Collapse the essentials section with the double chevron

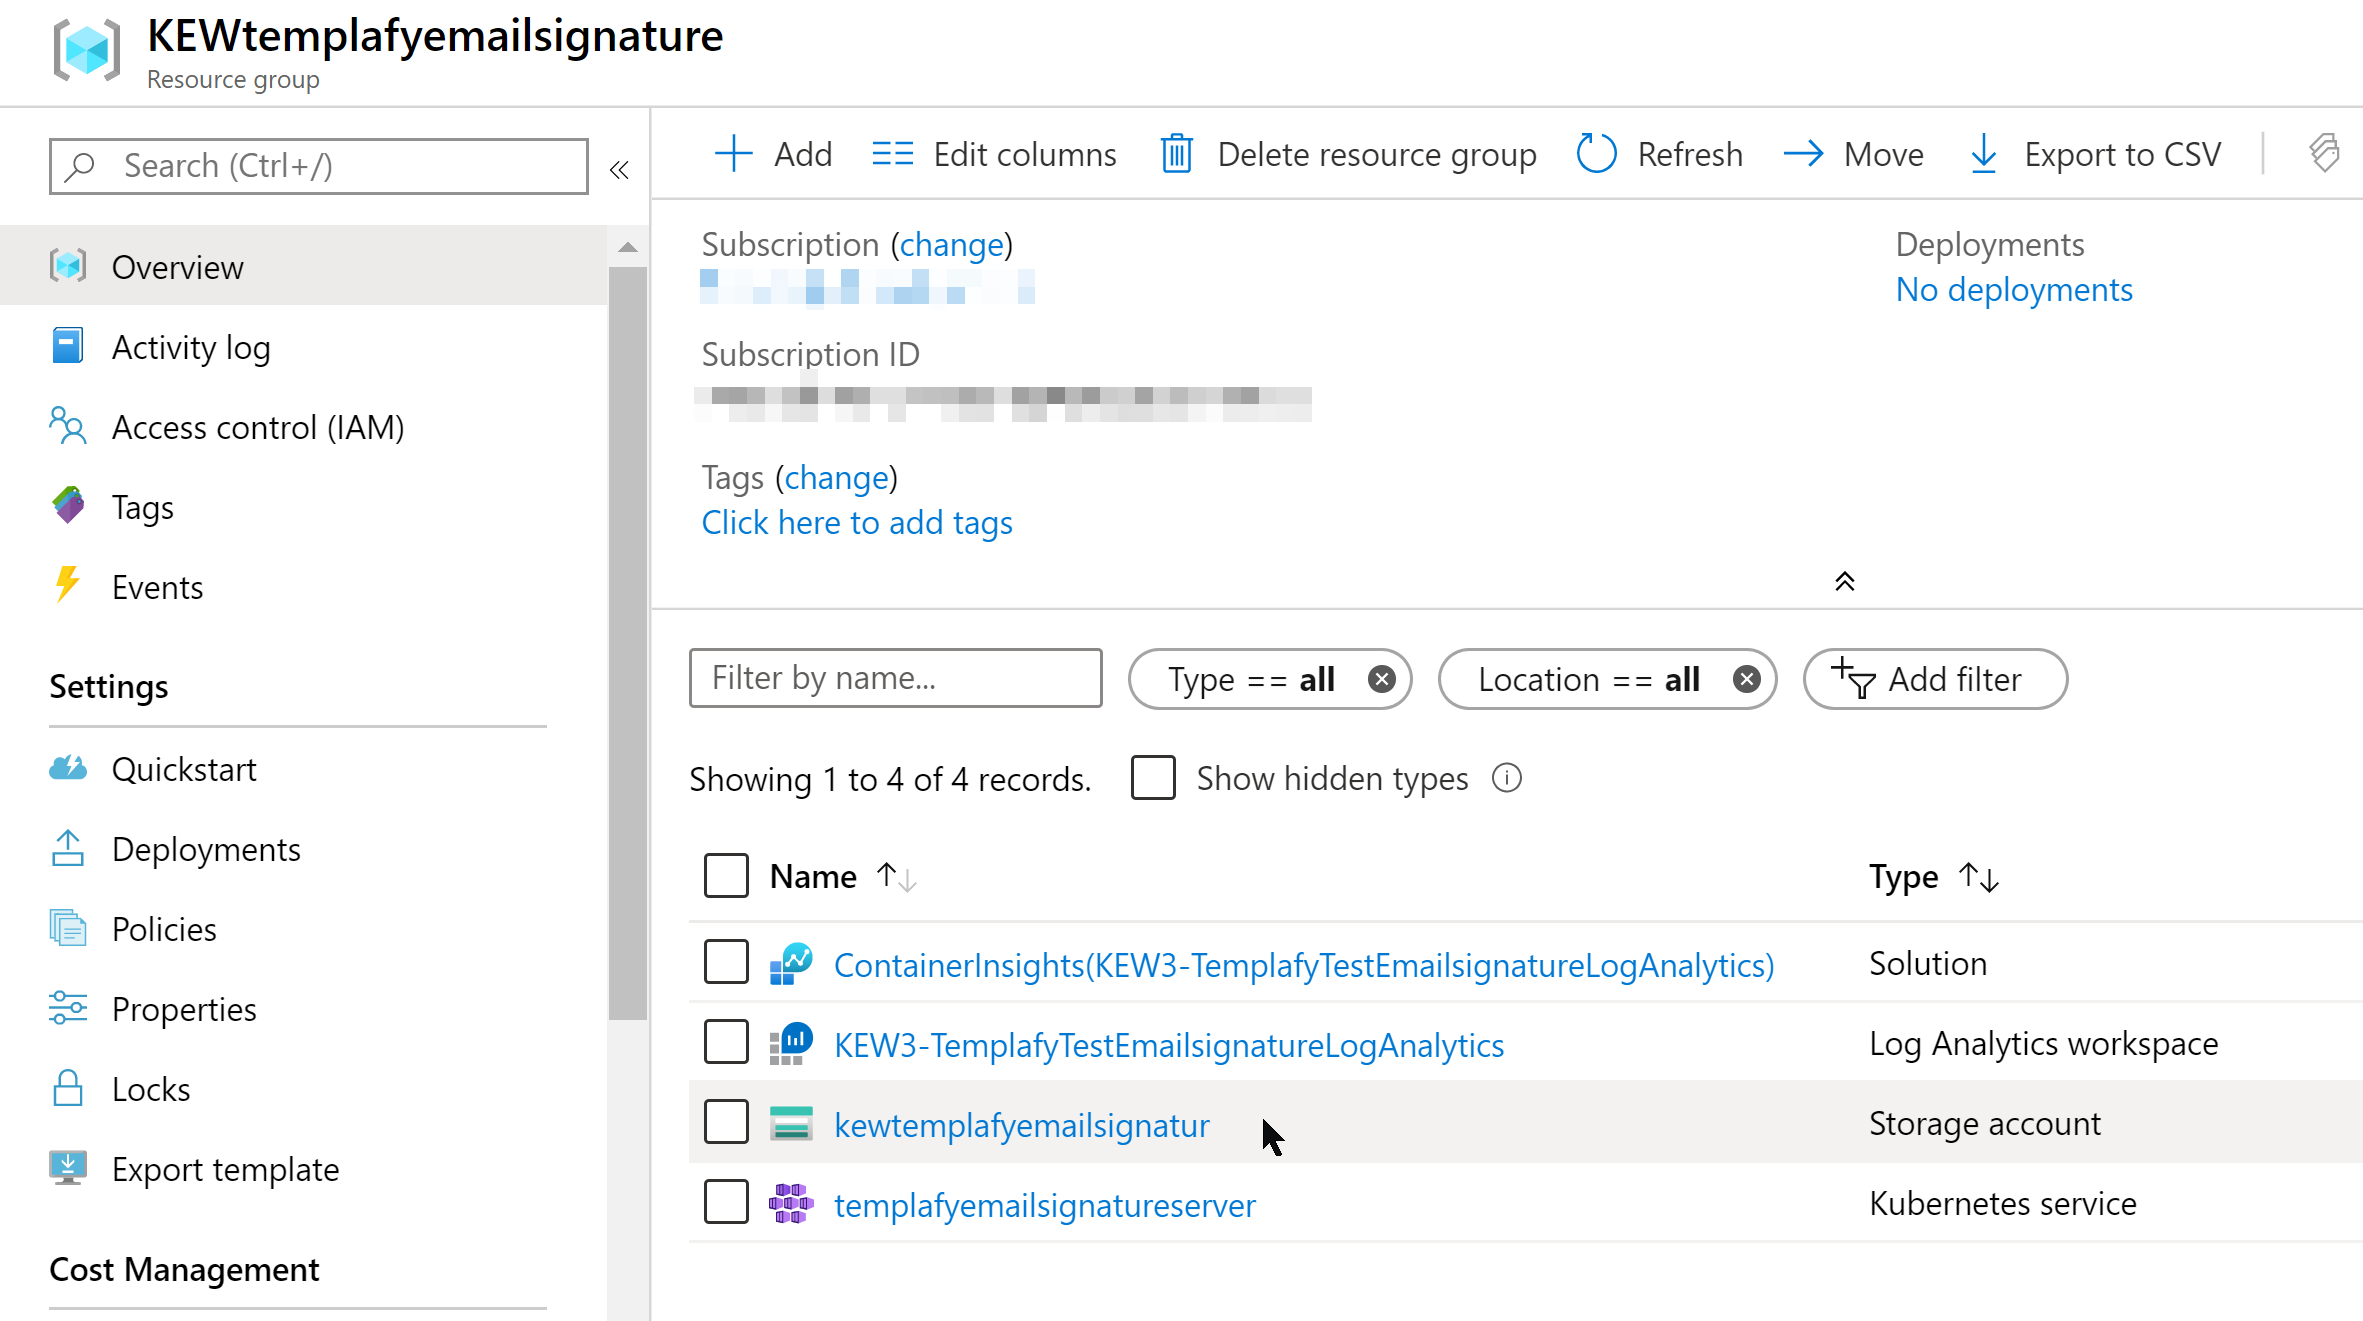(1844, 581)
